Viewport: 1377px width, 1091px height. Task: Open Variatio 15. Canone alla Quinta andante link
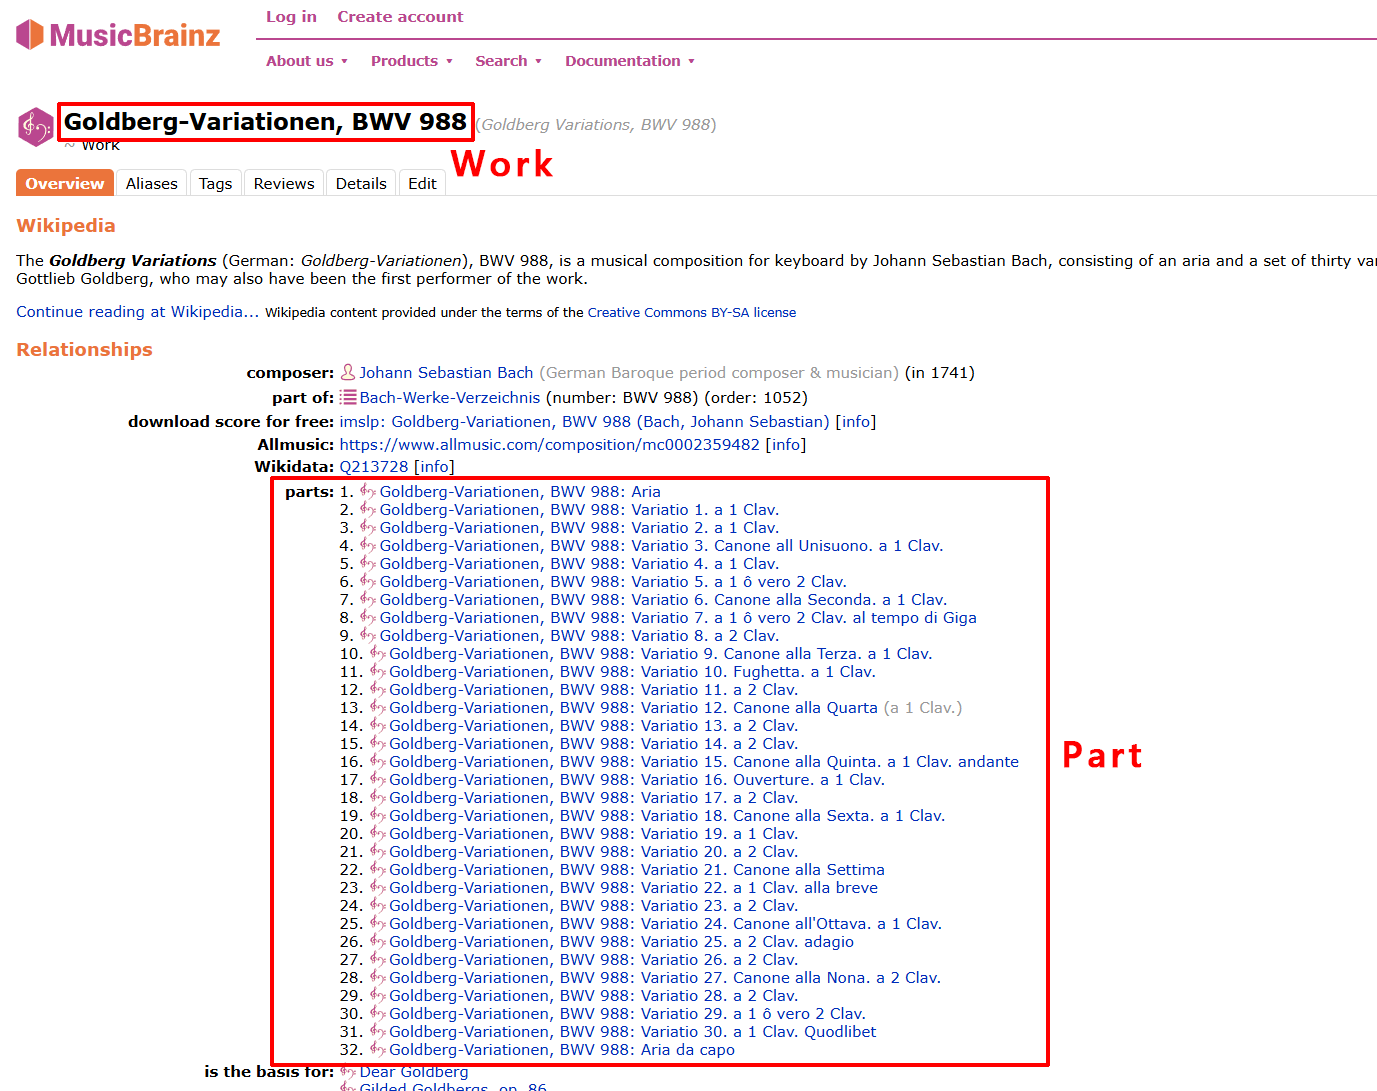point(704,762)
